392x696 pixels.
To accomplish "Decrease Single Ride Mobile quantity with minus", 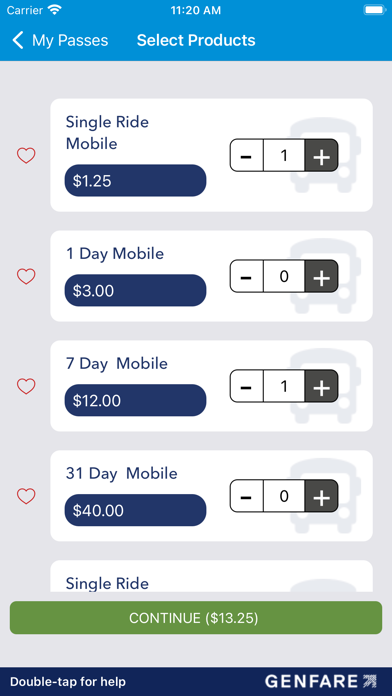I will pyautogui.click(x=246, y=155).
